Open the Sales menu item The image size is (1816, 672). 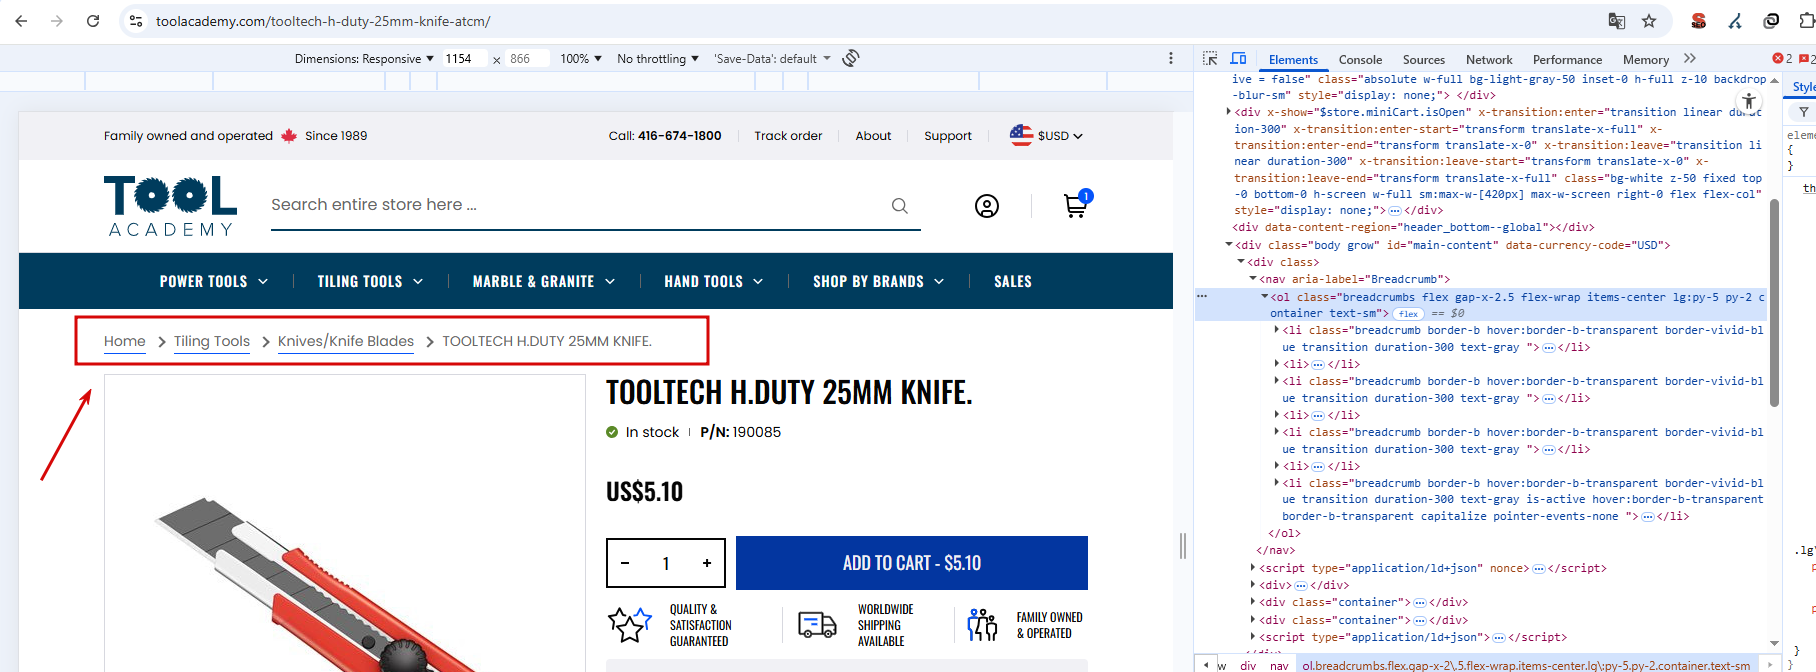pos(1013,282)
